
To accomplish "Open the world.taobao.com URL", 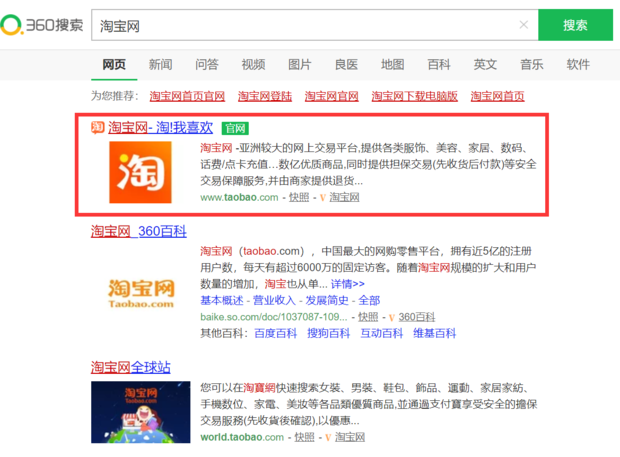I will click(242, 437).
